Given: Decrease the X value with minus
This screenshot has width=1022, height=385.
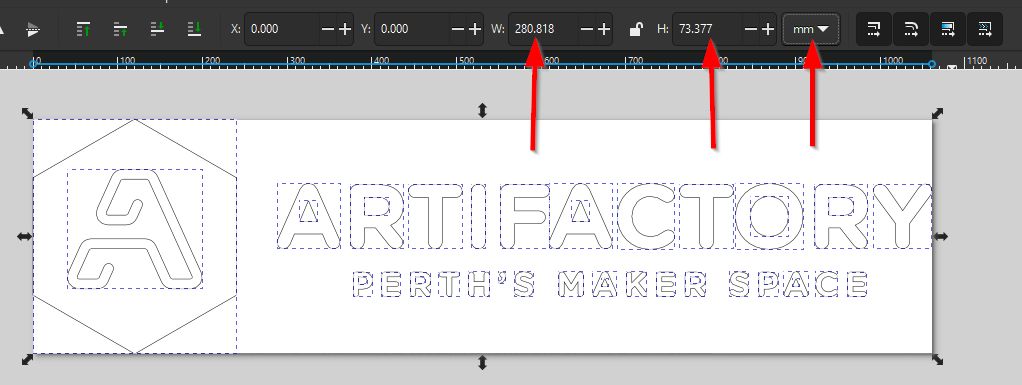Looking at the screenshot, I should (x=328, y=29).
